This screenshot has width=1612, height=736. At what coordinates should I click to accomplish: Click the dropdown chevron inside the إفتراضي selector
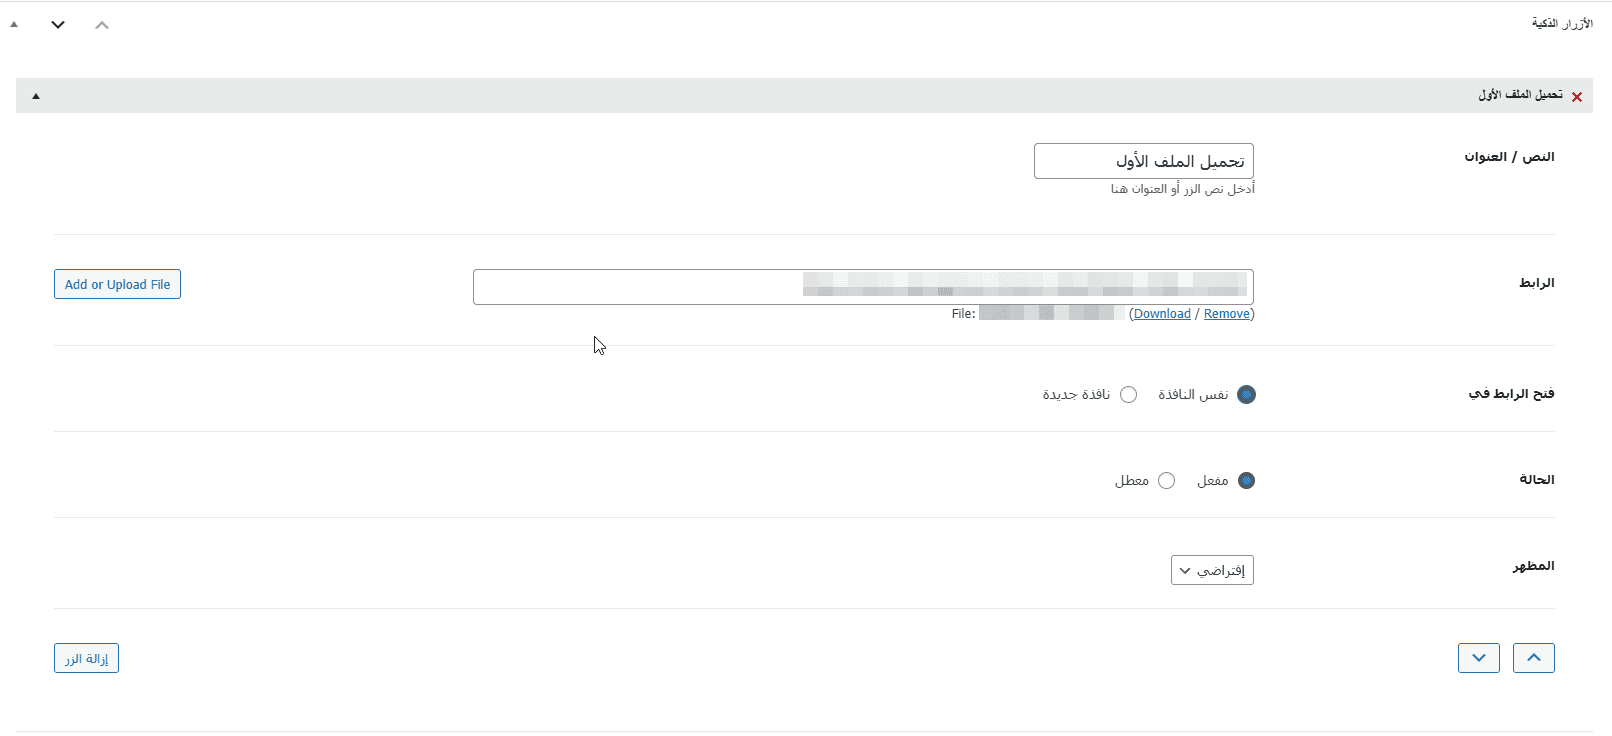coord(1184,570)
